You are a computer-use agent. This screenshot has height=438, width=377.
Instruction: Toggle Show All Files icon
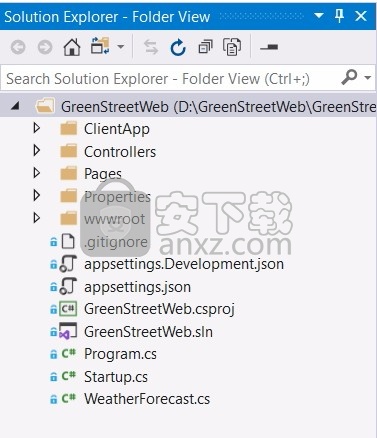pyautogui.click(x=232, y=47)
